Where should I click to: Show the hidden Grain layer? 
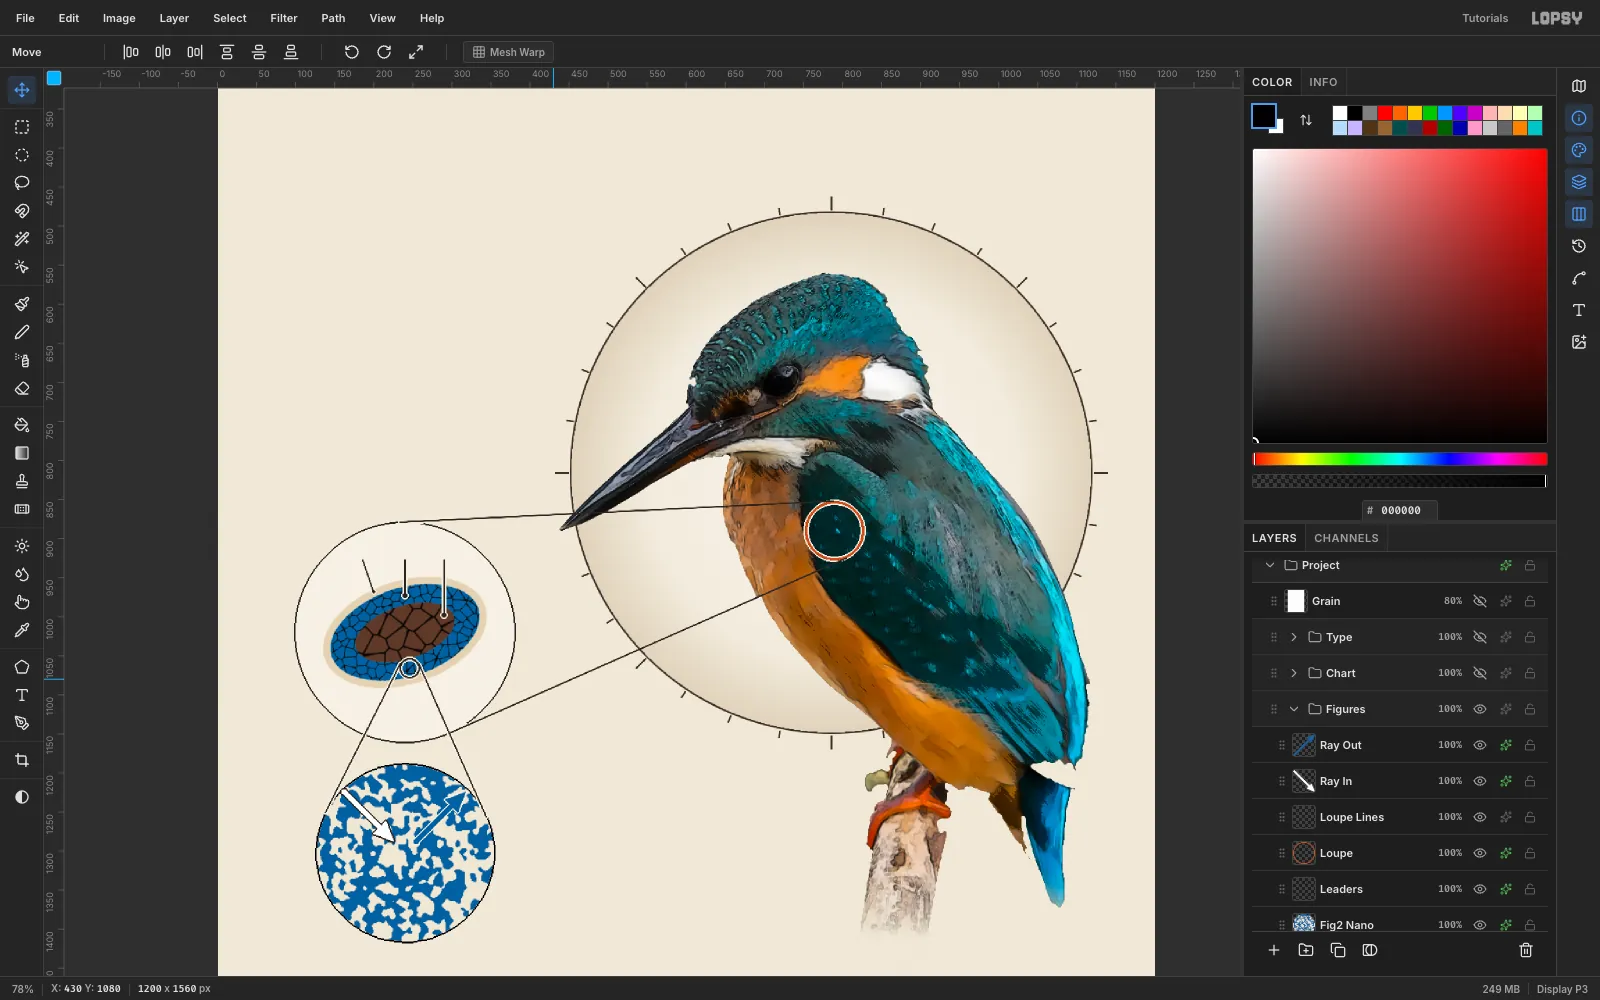click(1480, 601)
